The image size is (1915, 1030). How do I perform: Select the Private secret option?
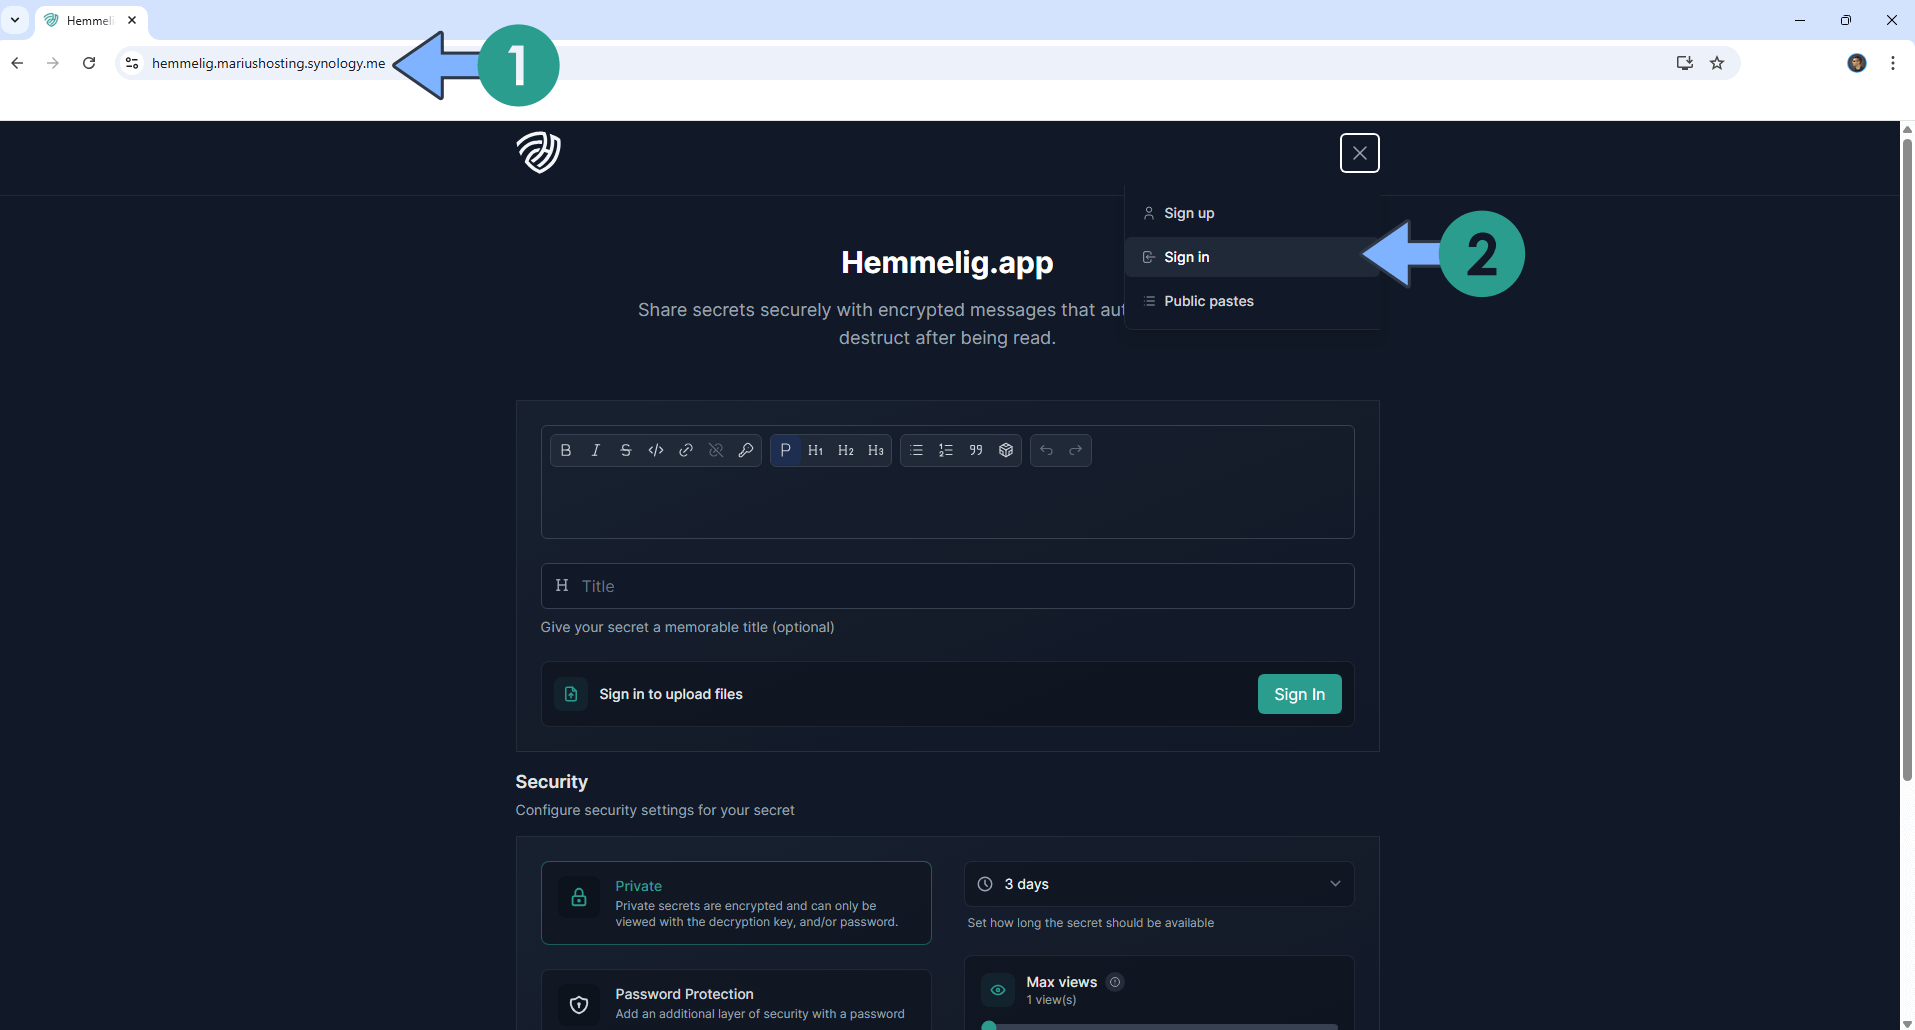point(736,903)
